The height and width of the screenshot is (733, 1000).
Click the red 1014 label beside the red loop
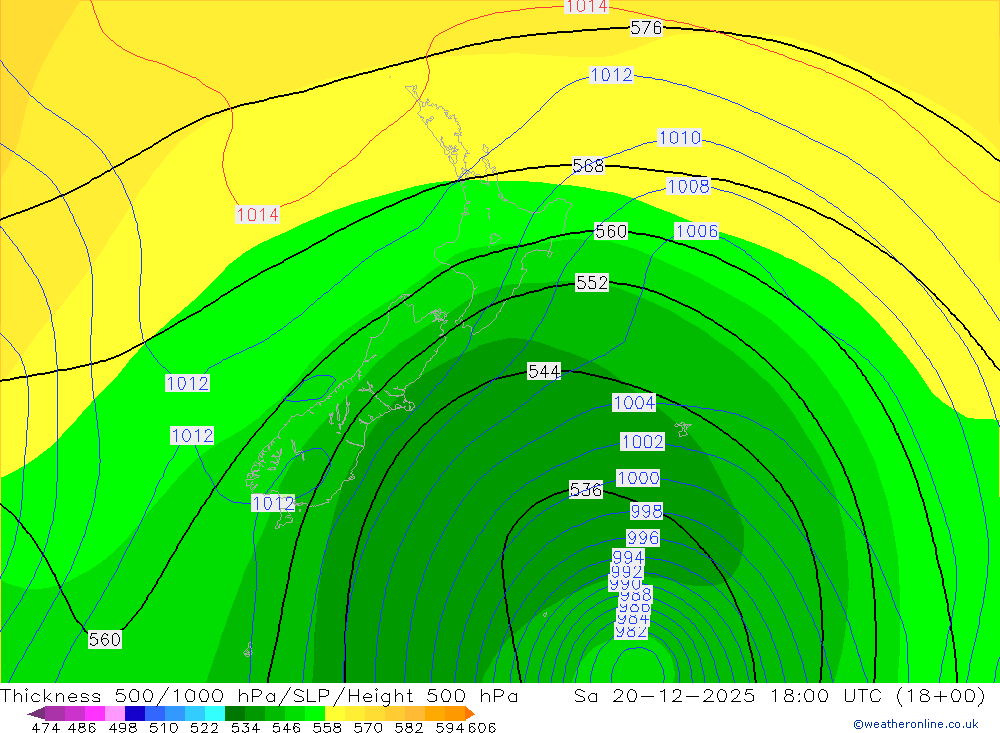[258, 214]
